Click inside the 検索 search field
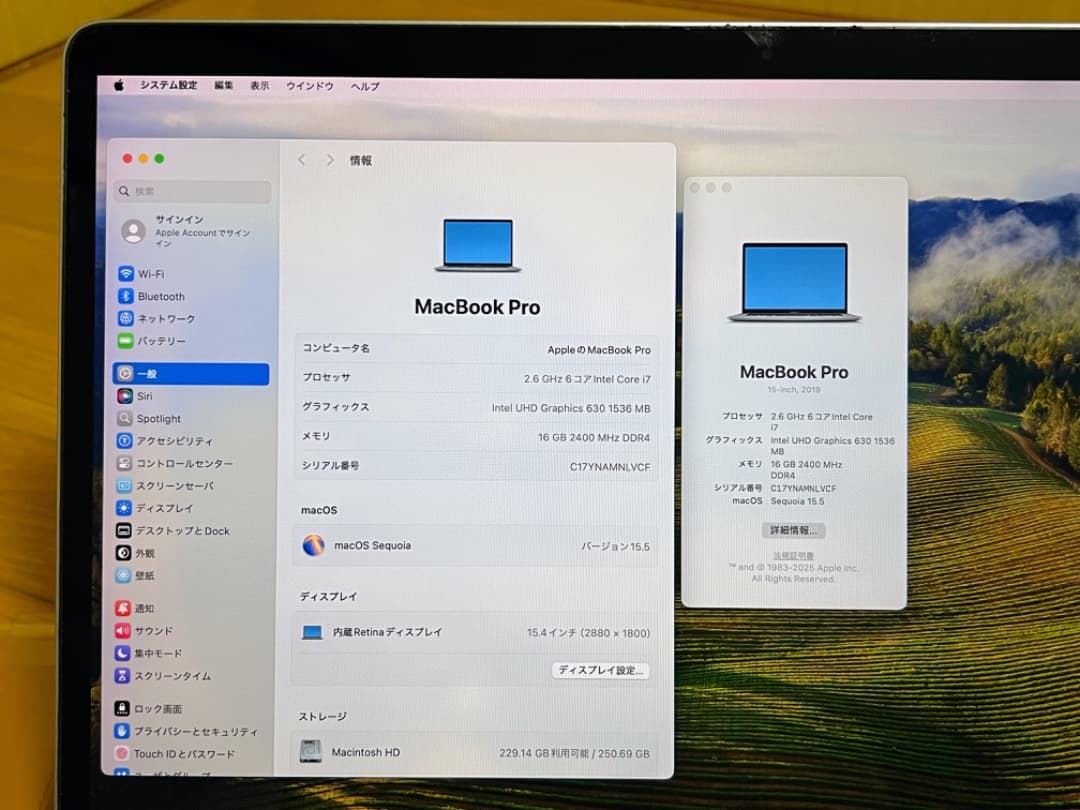1080x810 pixels. pyautogui.click(x=191, y=191)
